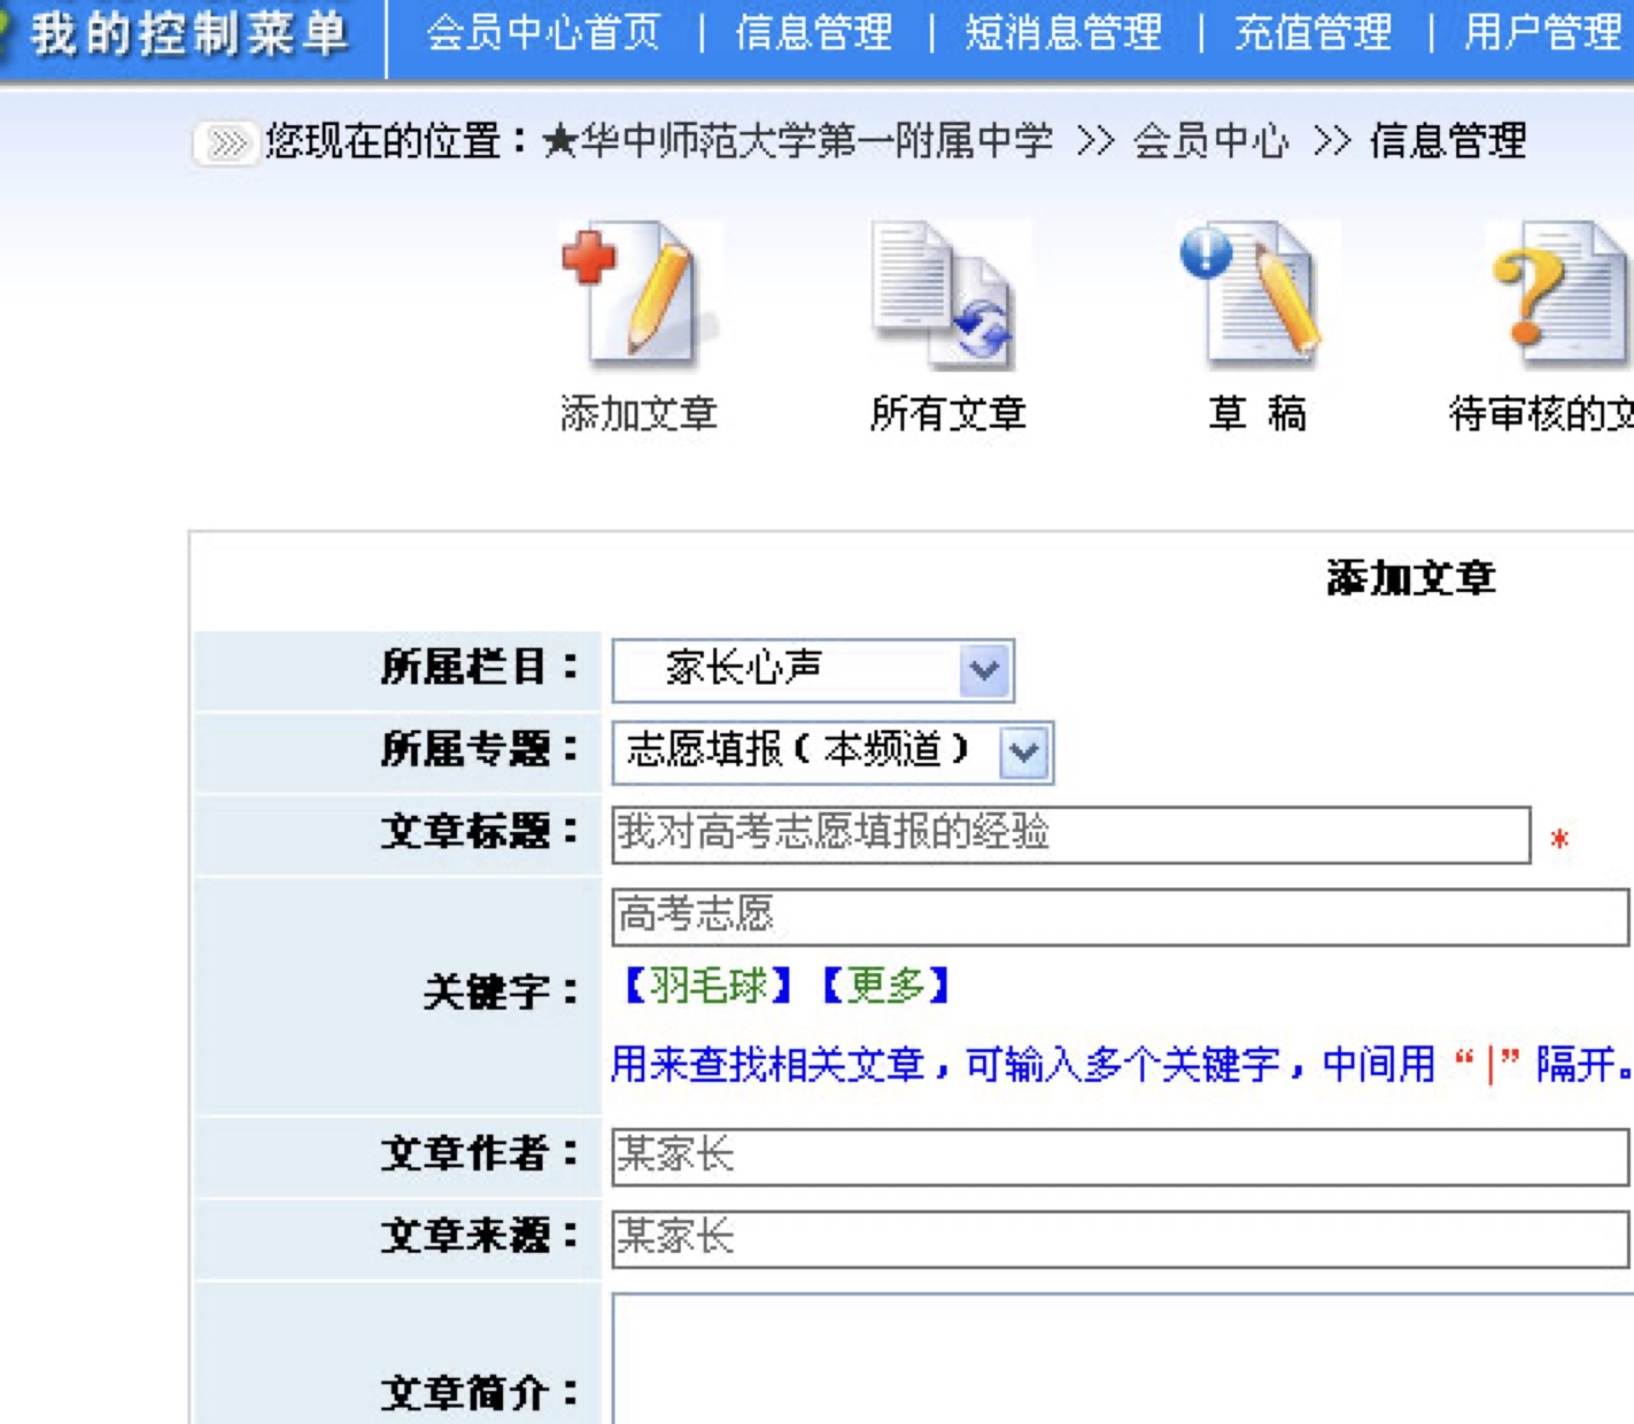Viewport: 1634px width, 1424px height.
Task: Click into the 关键字 keyword text field
Action: tap(1120, 917)
